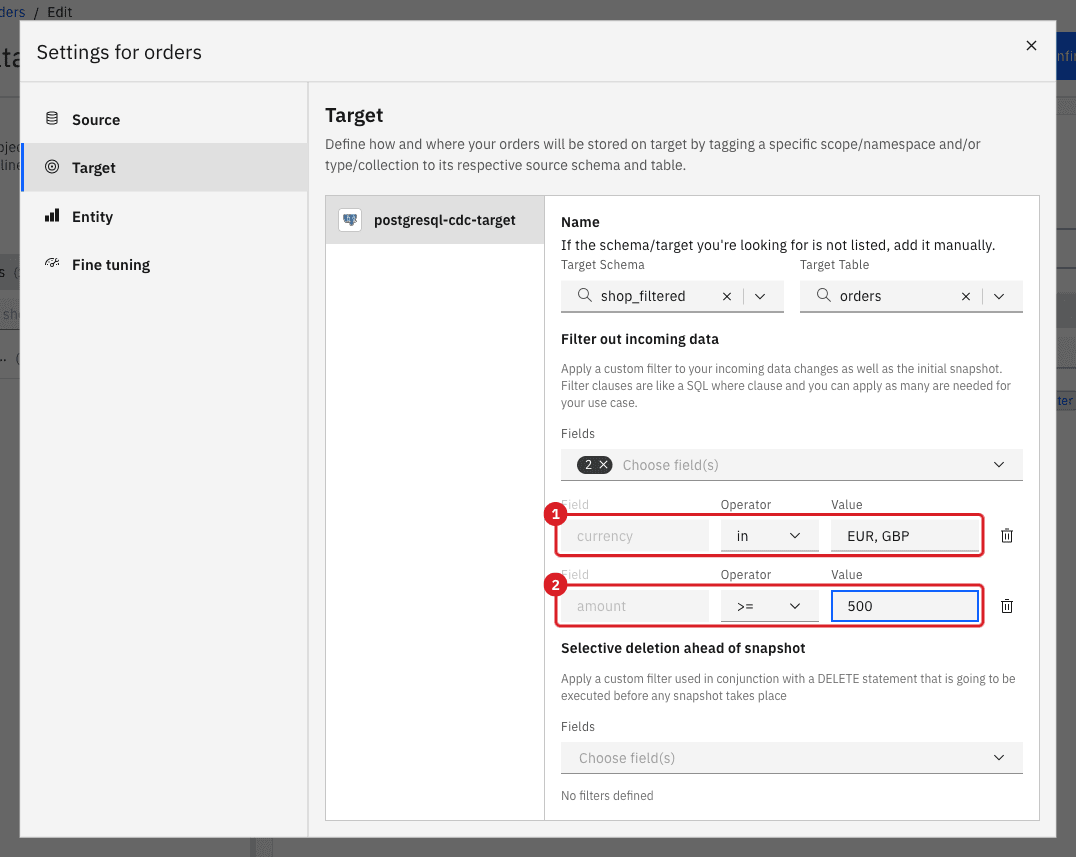This screenshot has height=857, width=1076.
Task: Click the disabled currency field box
Action: 635,536
